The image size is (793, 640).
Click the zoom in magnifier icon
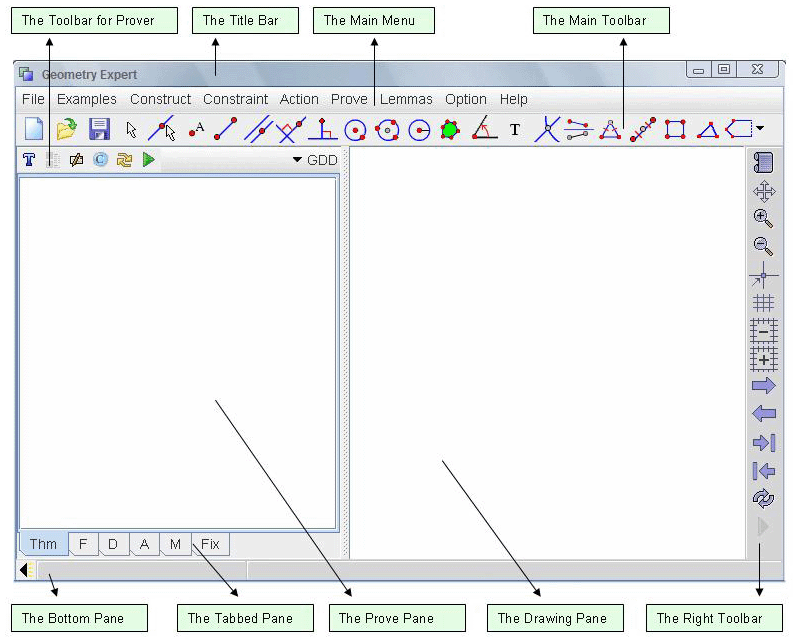(x=763, y=218)
